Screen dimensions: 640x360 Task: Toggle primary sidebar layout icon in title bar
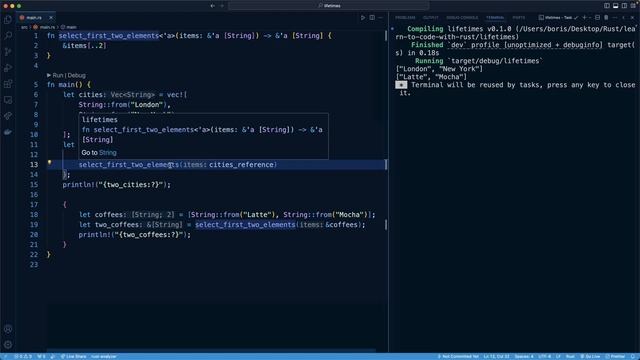[x=607, y=6]
